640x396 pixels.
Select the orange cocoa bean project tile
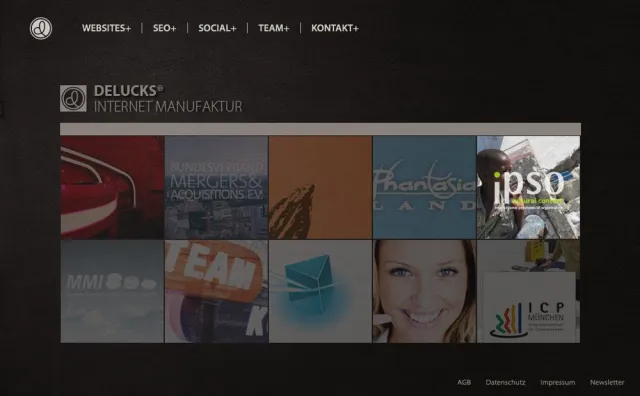(320, 187)
